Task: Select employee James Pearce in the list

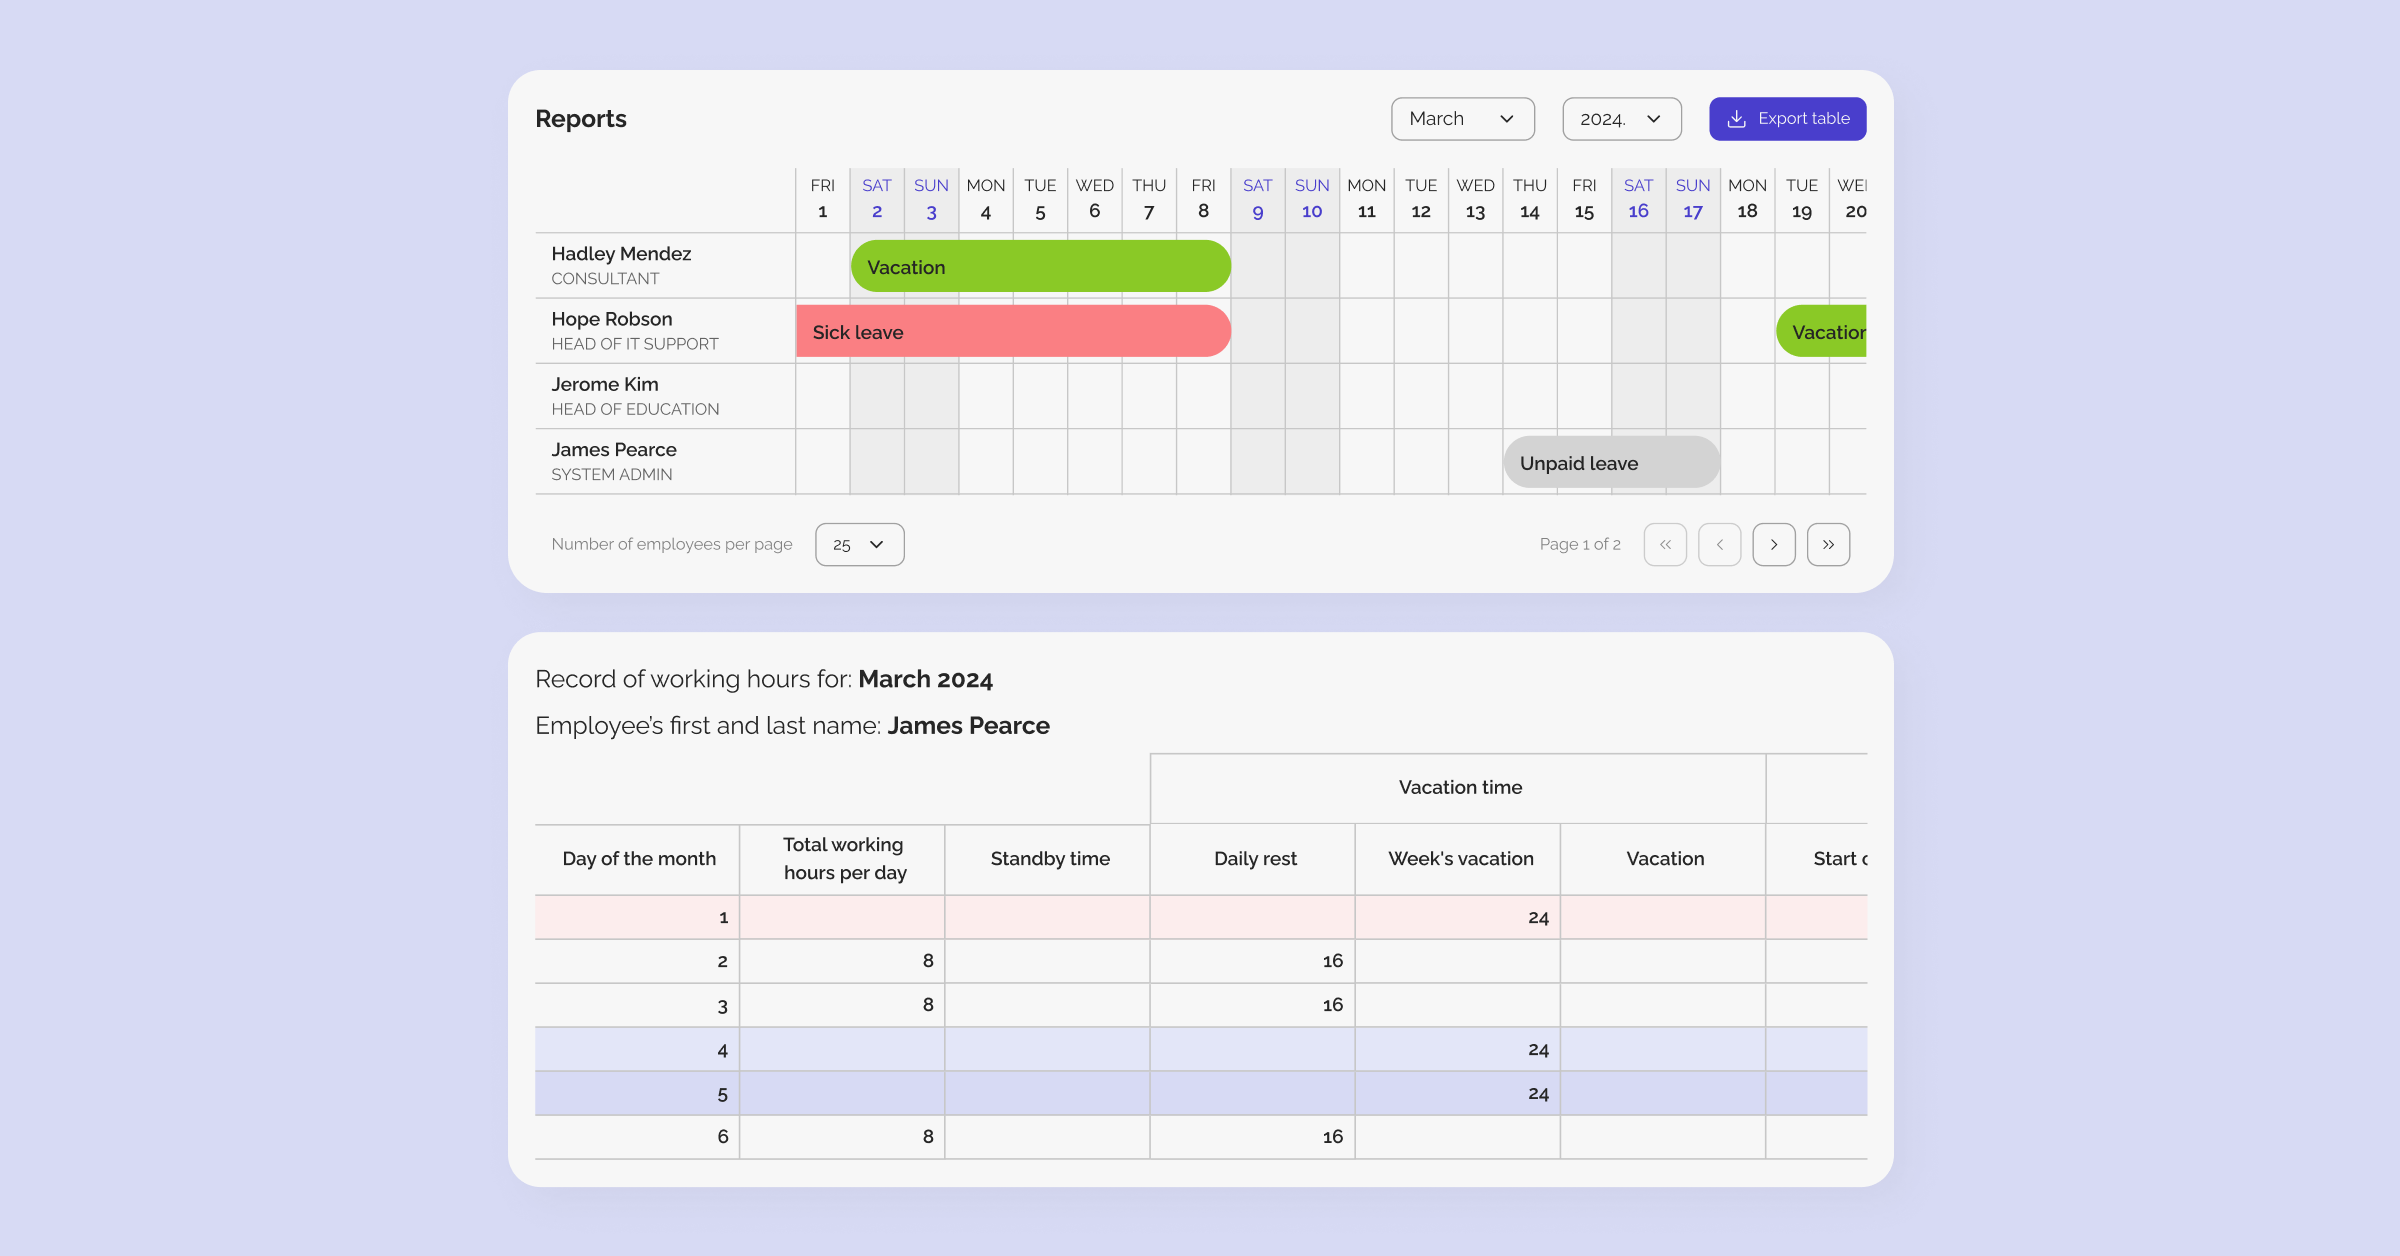Action: pyautogui.click(x=613, y=450)
